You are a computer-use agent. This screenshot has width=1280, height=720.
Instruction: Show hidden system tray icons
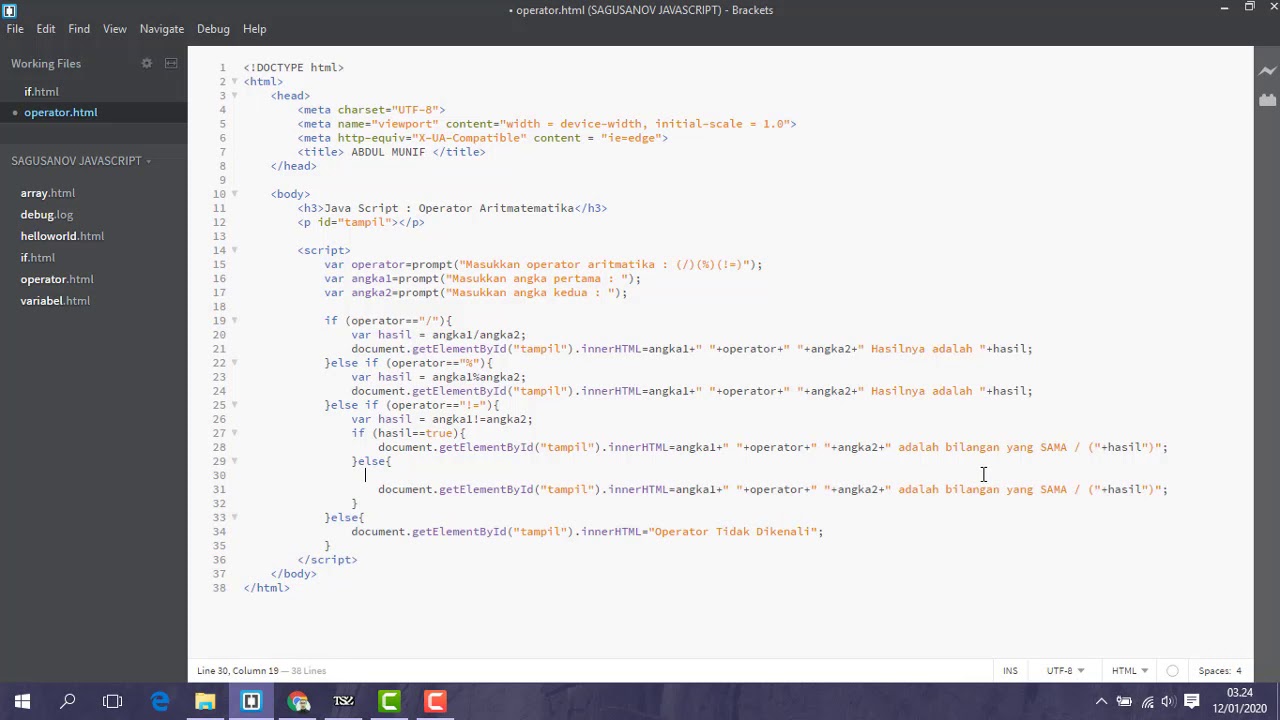click(1101, 702)
